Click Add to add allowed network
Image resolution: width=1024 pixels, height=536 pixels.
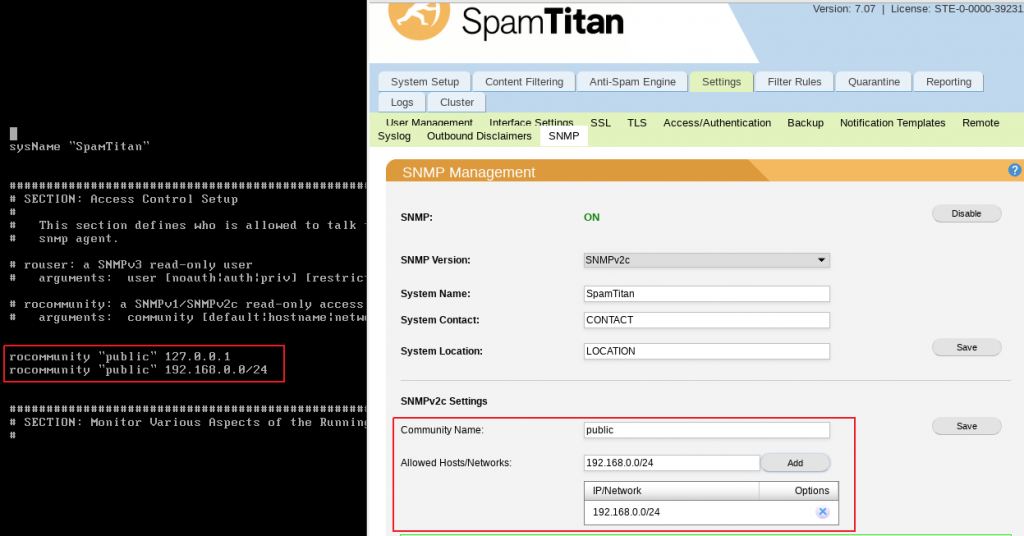pyautogui.click(x=795, y=463)
